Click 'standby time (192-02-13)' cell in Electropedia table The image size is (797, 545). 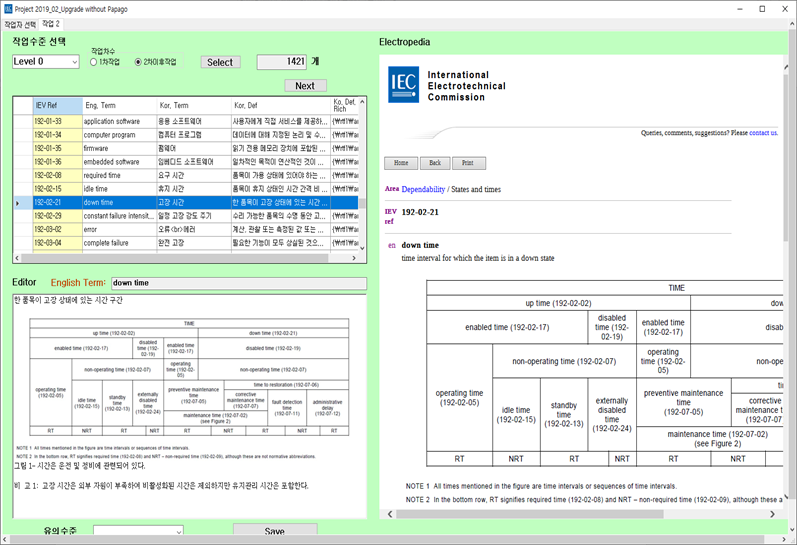[x=564, y=414]
